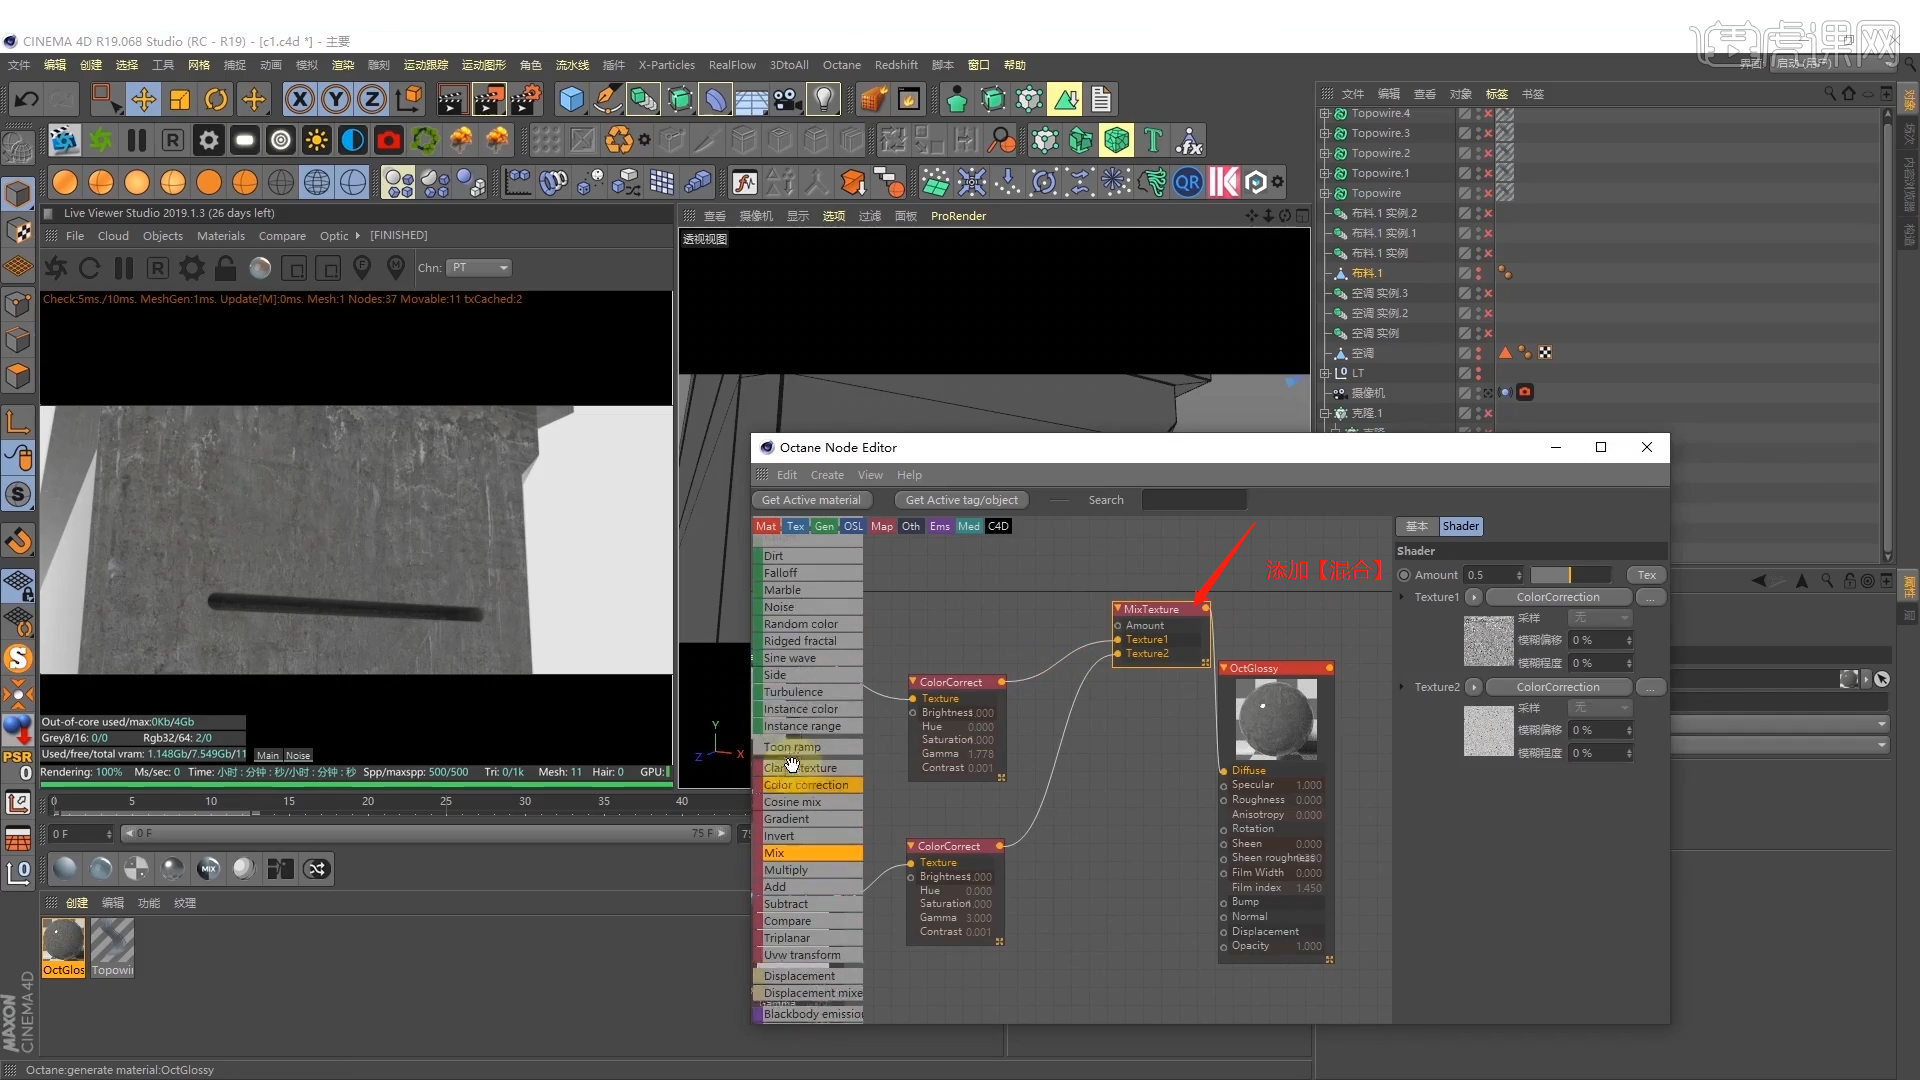1920x1080 pixels.
Task: Open ProRender viewport menu
Action: click(958, 216)
